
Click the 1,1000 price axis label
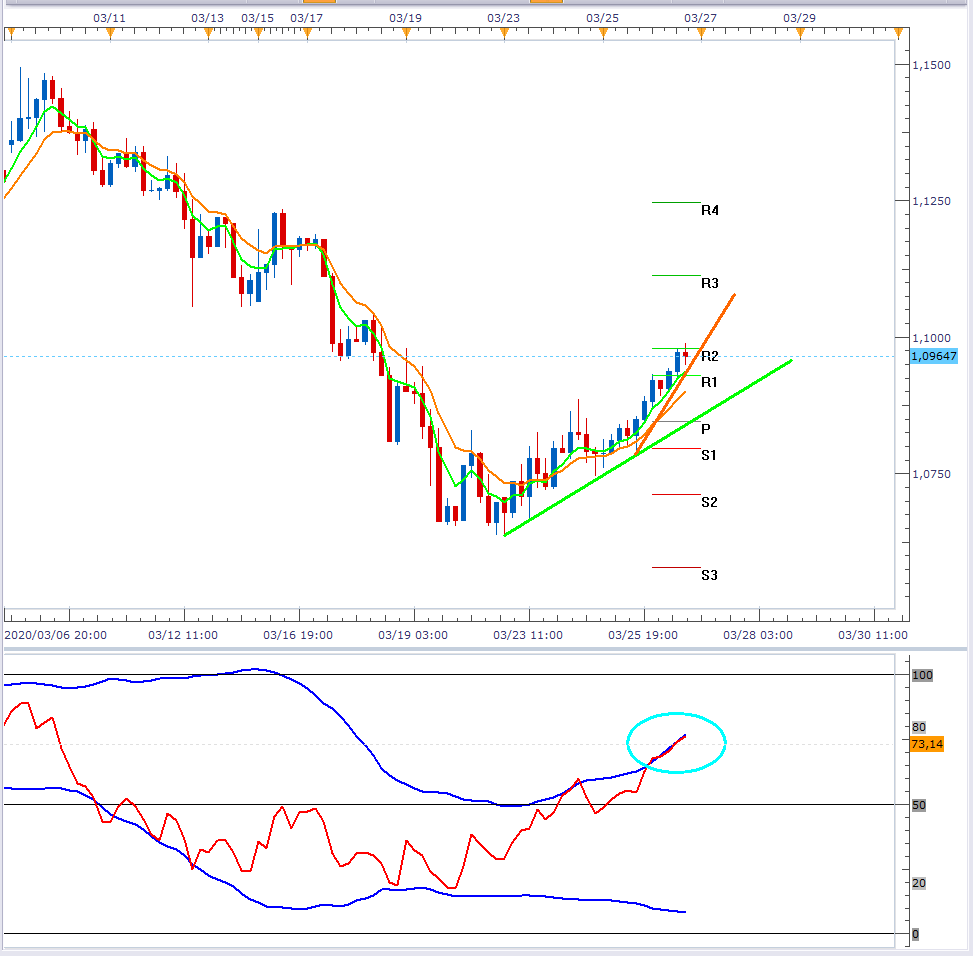tap(931, 338)
